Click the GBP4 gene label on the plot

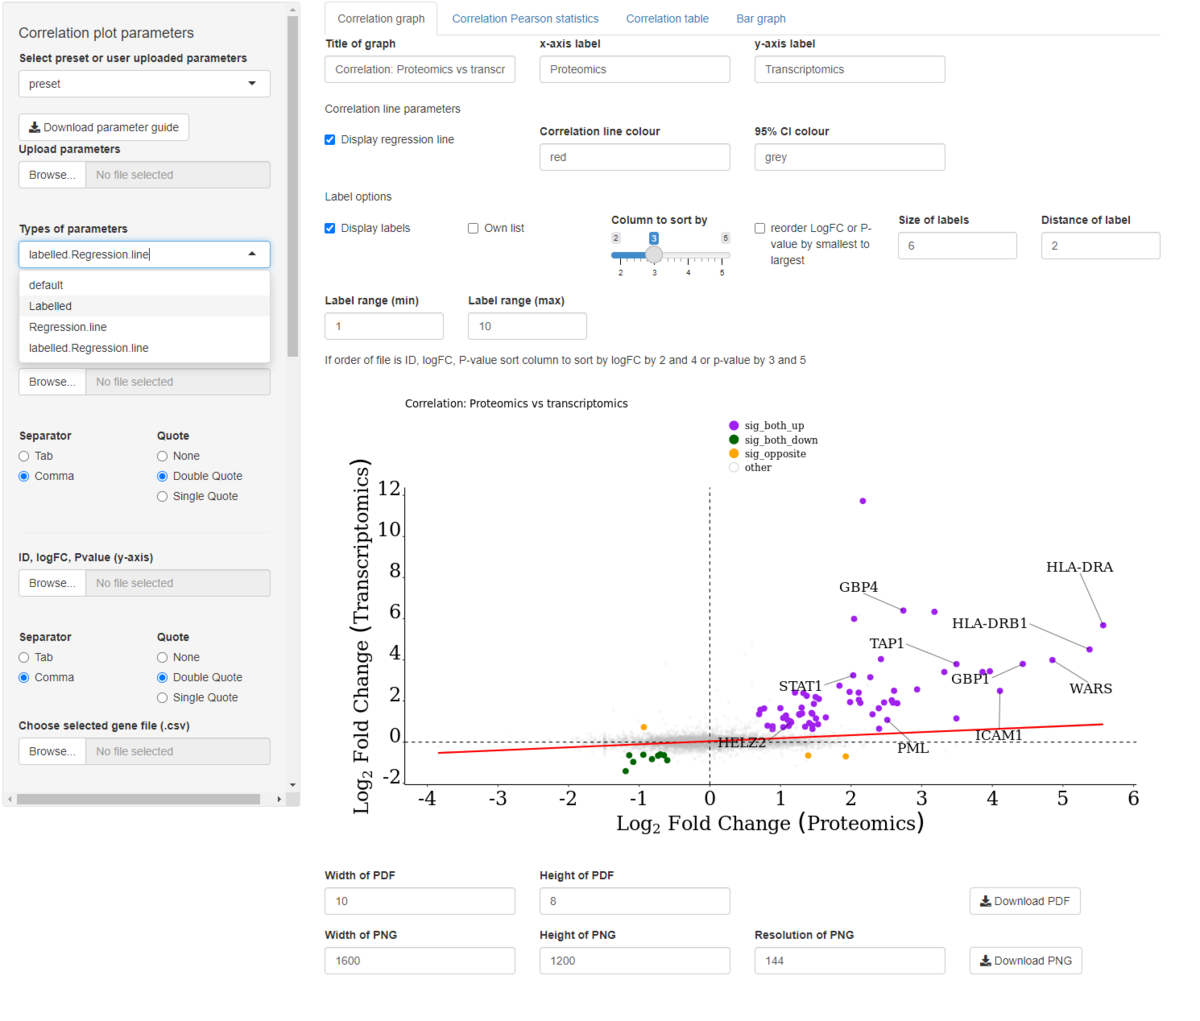click(858, 587)
